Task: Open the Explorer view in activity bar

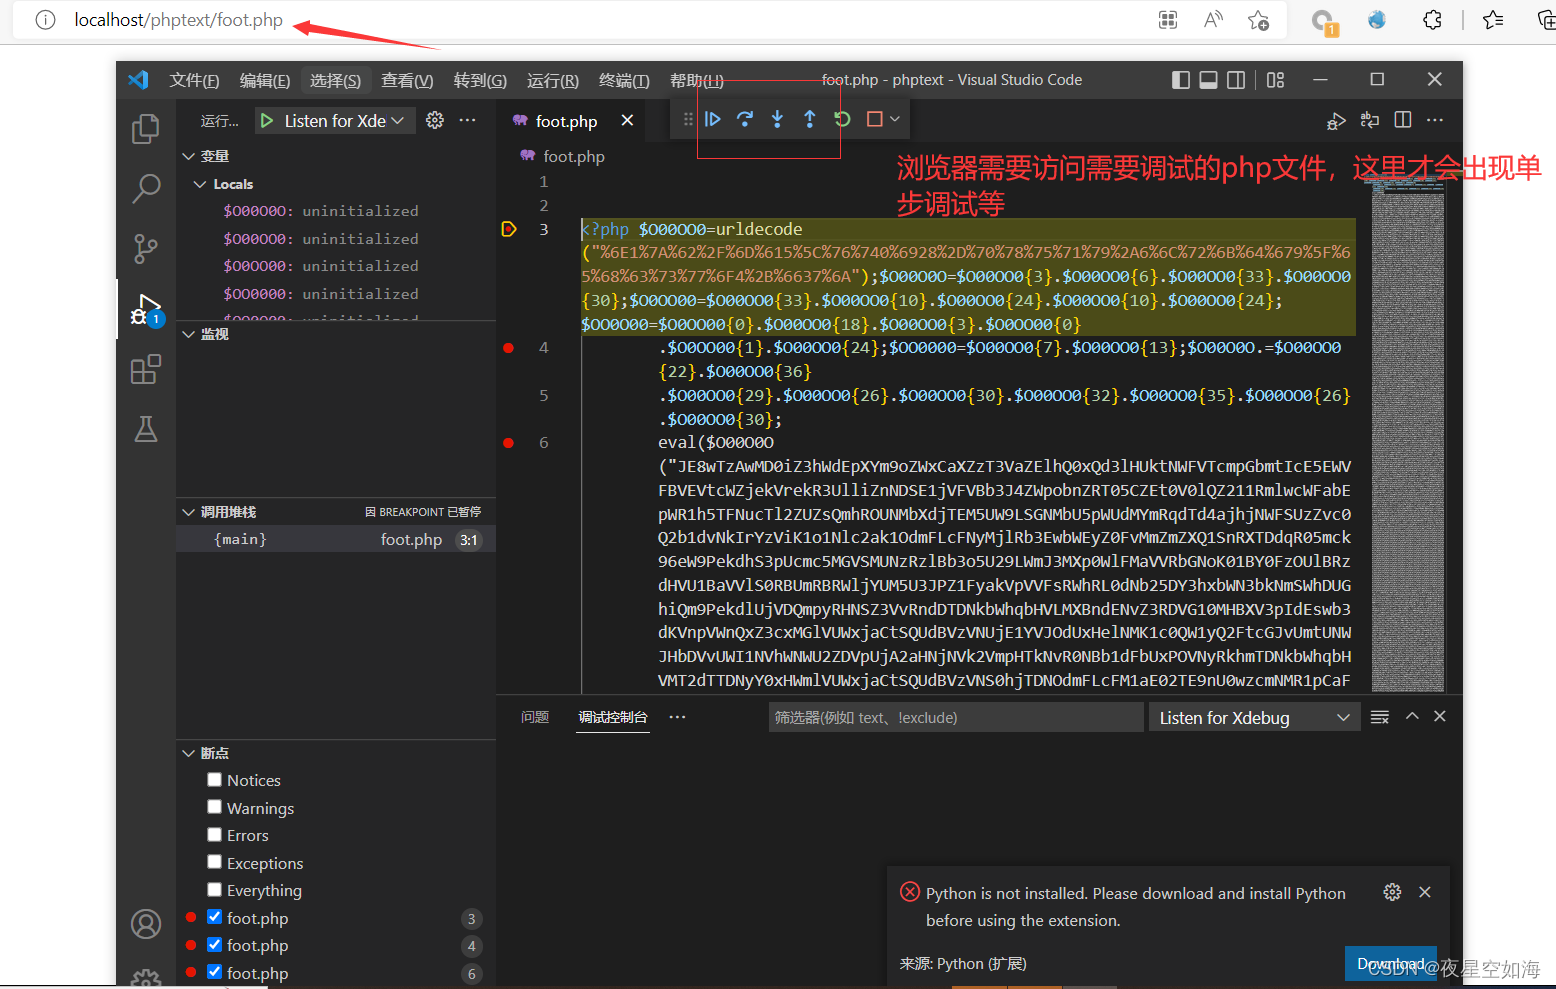Action: point(146,128)
